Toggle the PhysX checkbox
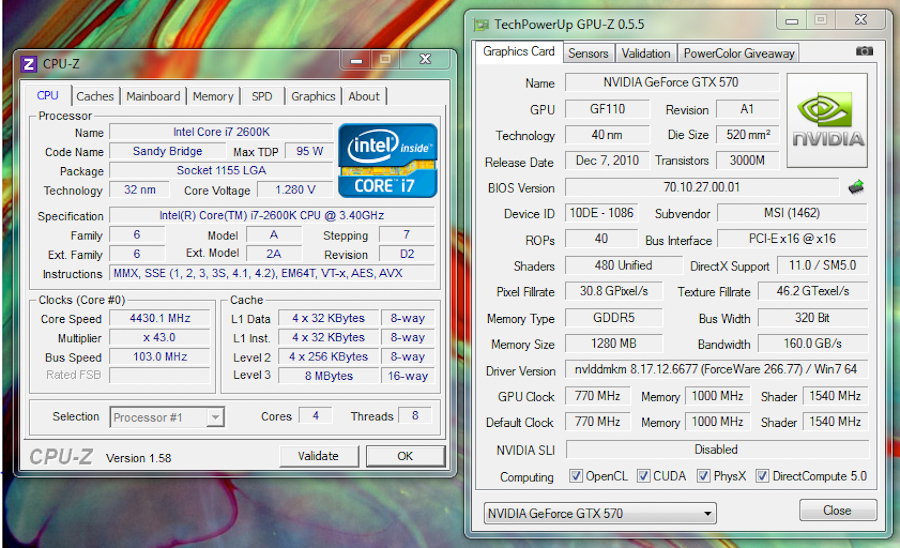This screenshot has width=900, height=548. 703,476
